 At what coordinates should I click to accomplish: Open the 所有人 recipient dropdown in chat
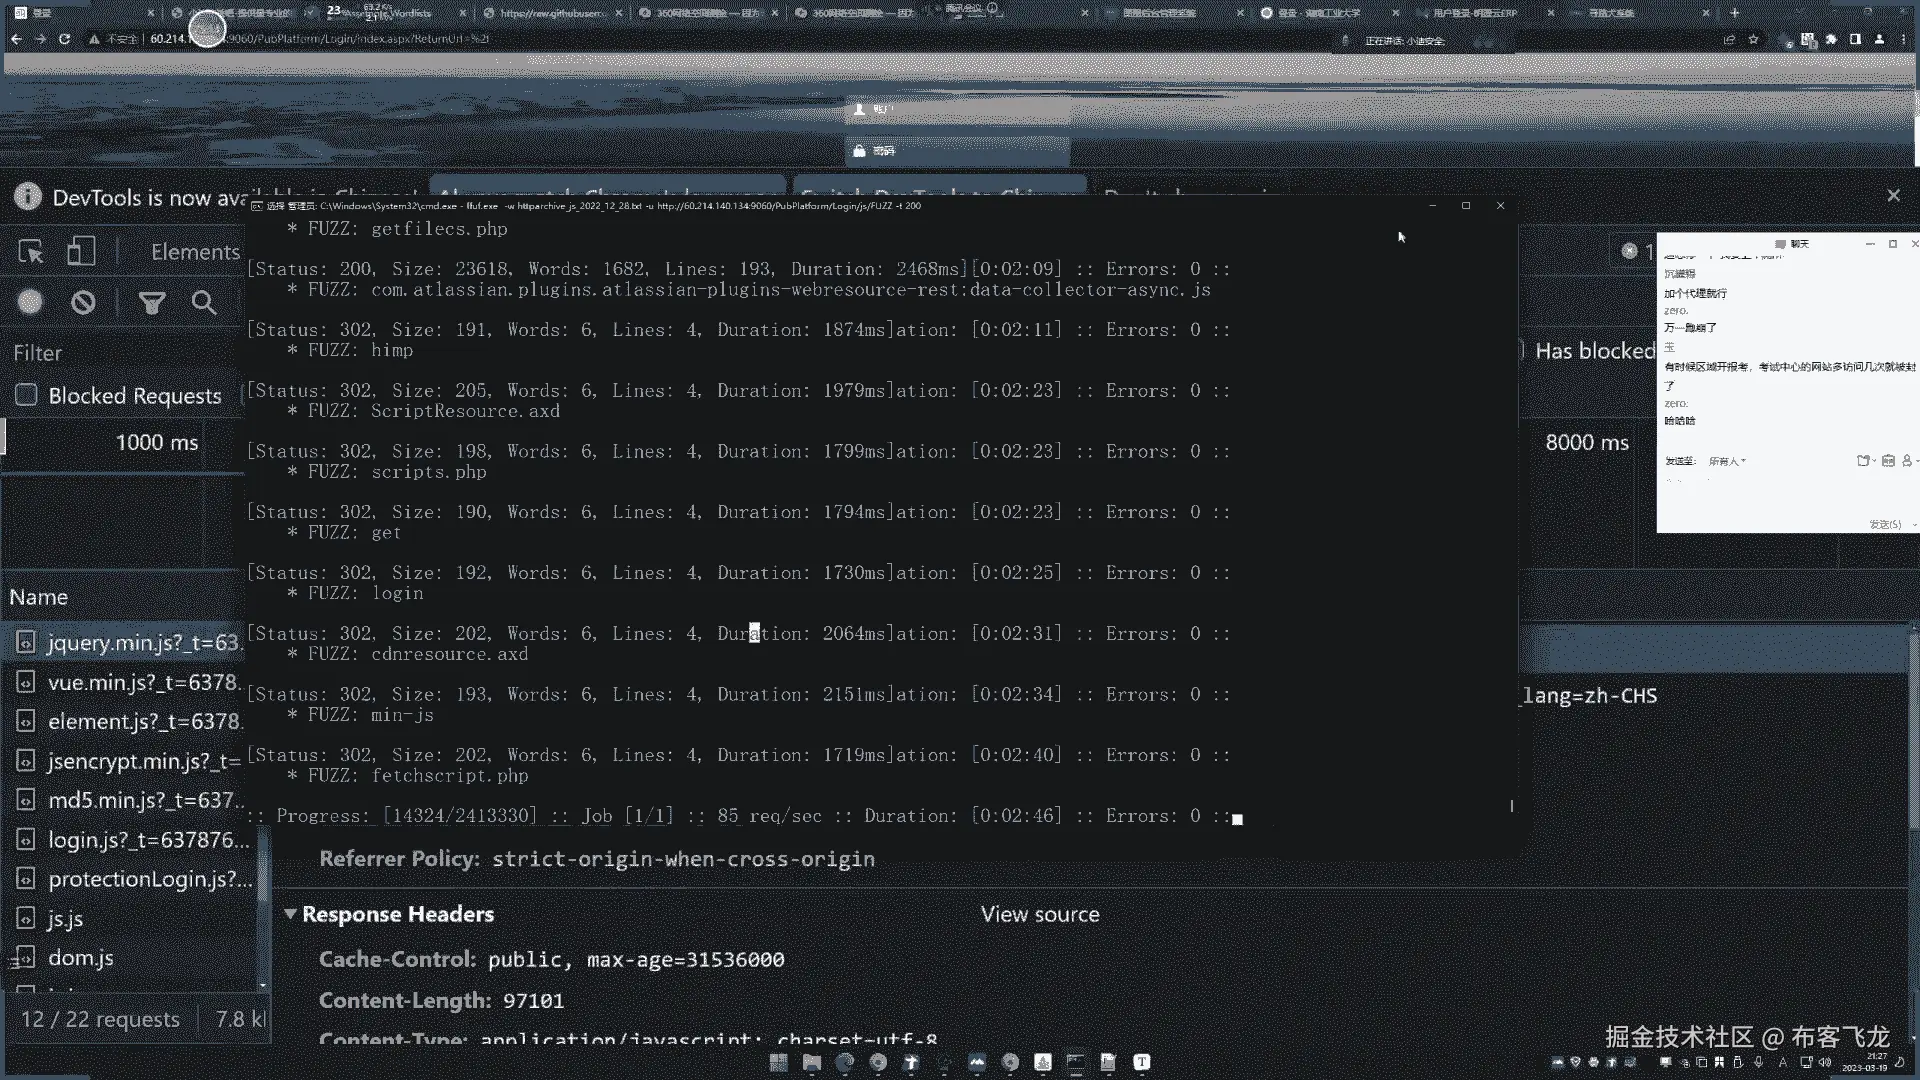point(1727,461)
